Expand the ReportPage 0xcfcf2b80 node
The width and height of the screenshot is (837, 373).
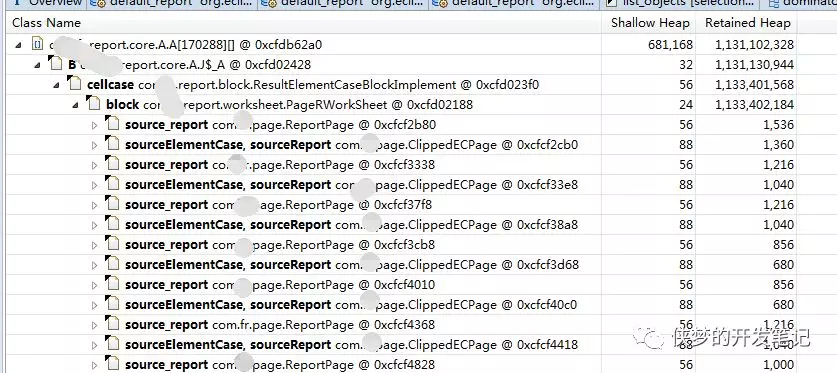click(x=94, y=125)
